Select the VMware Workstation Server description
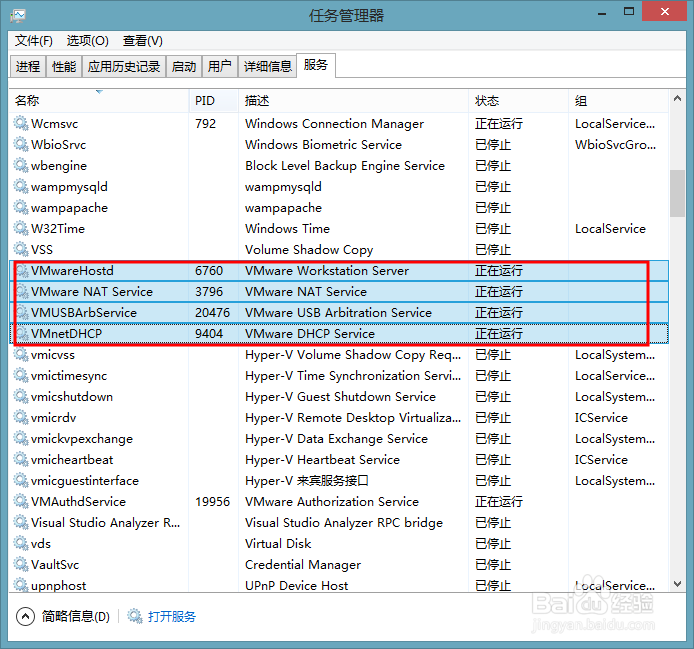Viewport: 694px width, 649px height. click(x=327, y=270)
